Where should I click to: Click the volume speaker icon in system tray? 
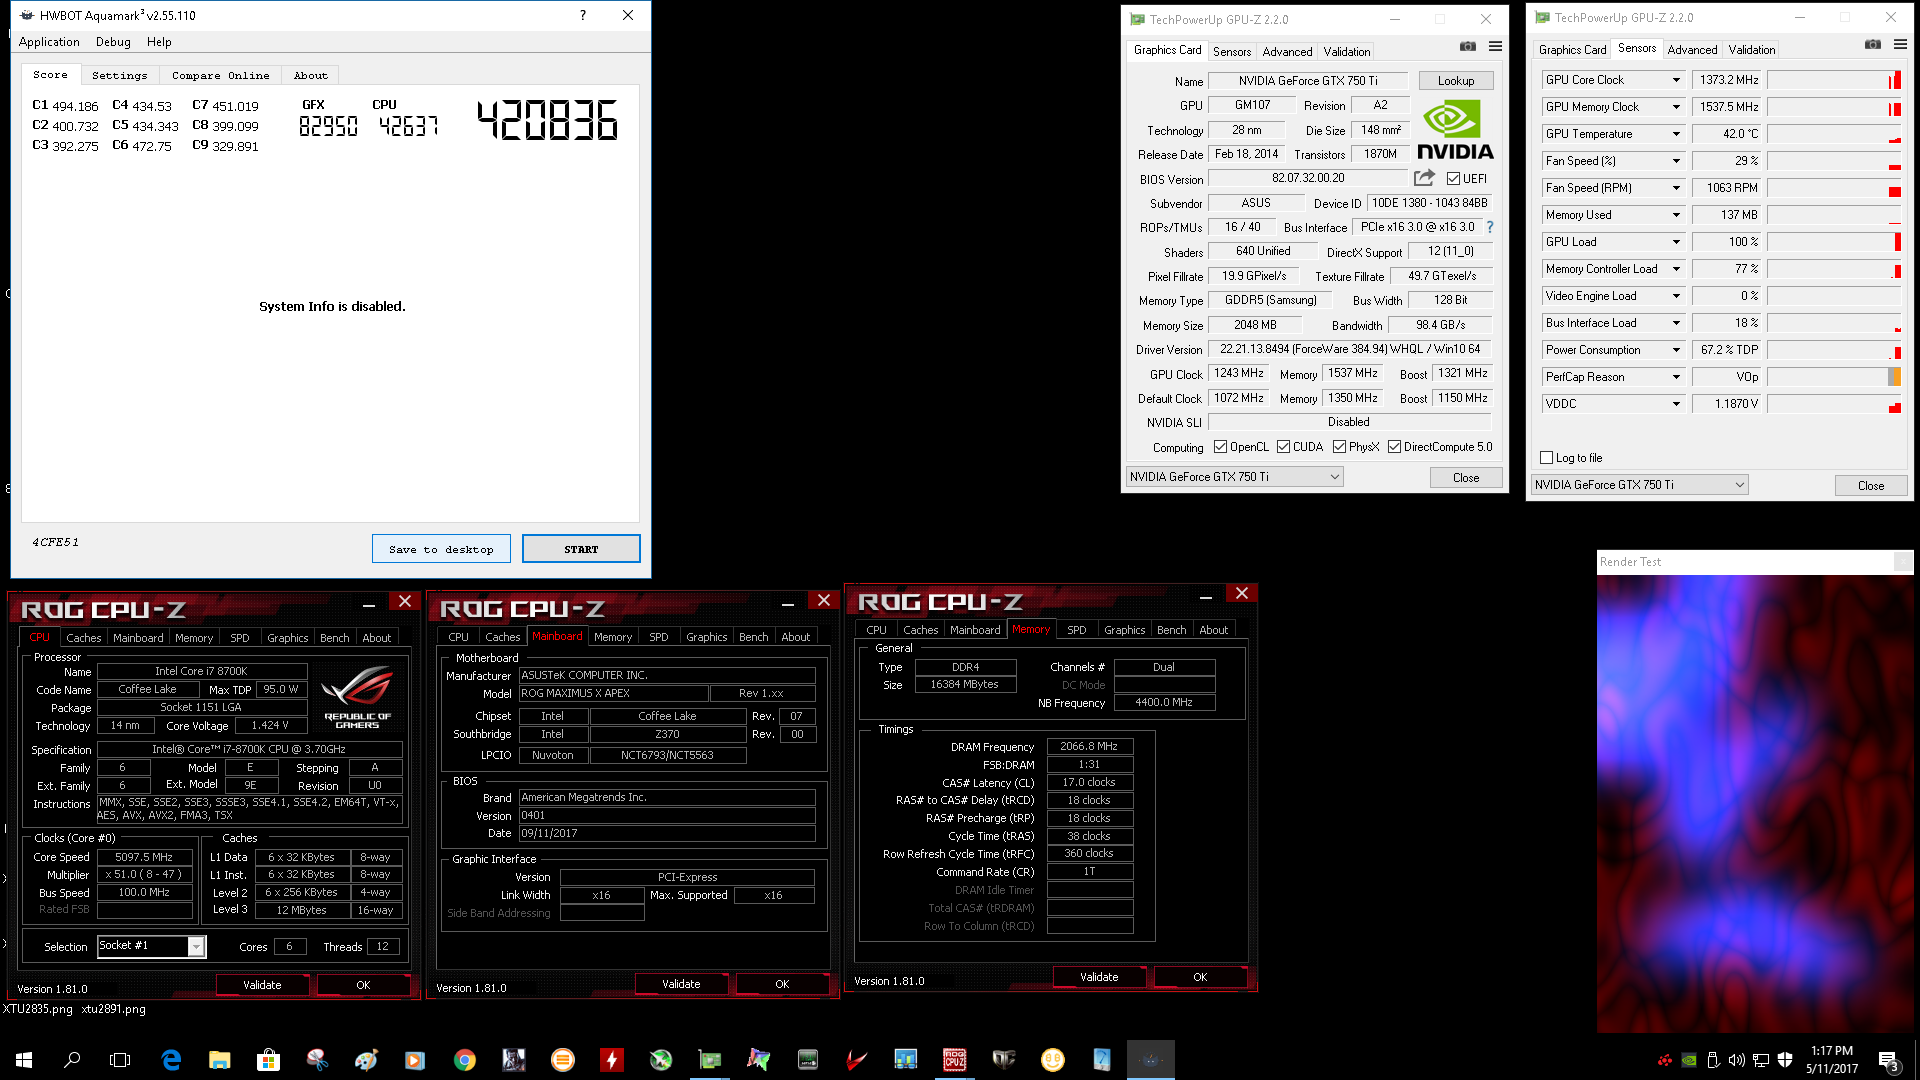(1737, 1060)
